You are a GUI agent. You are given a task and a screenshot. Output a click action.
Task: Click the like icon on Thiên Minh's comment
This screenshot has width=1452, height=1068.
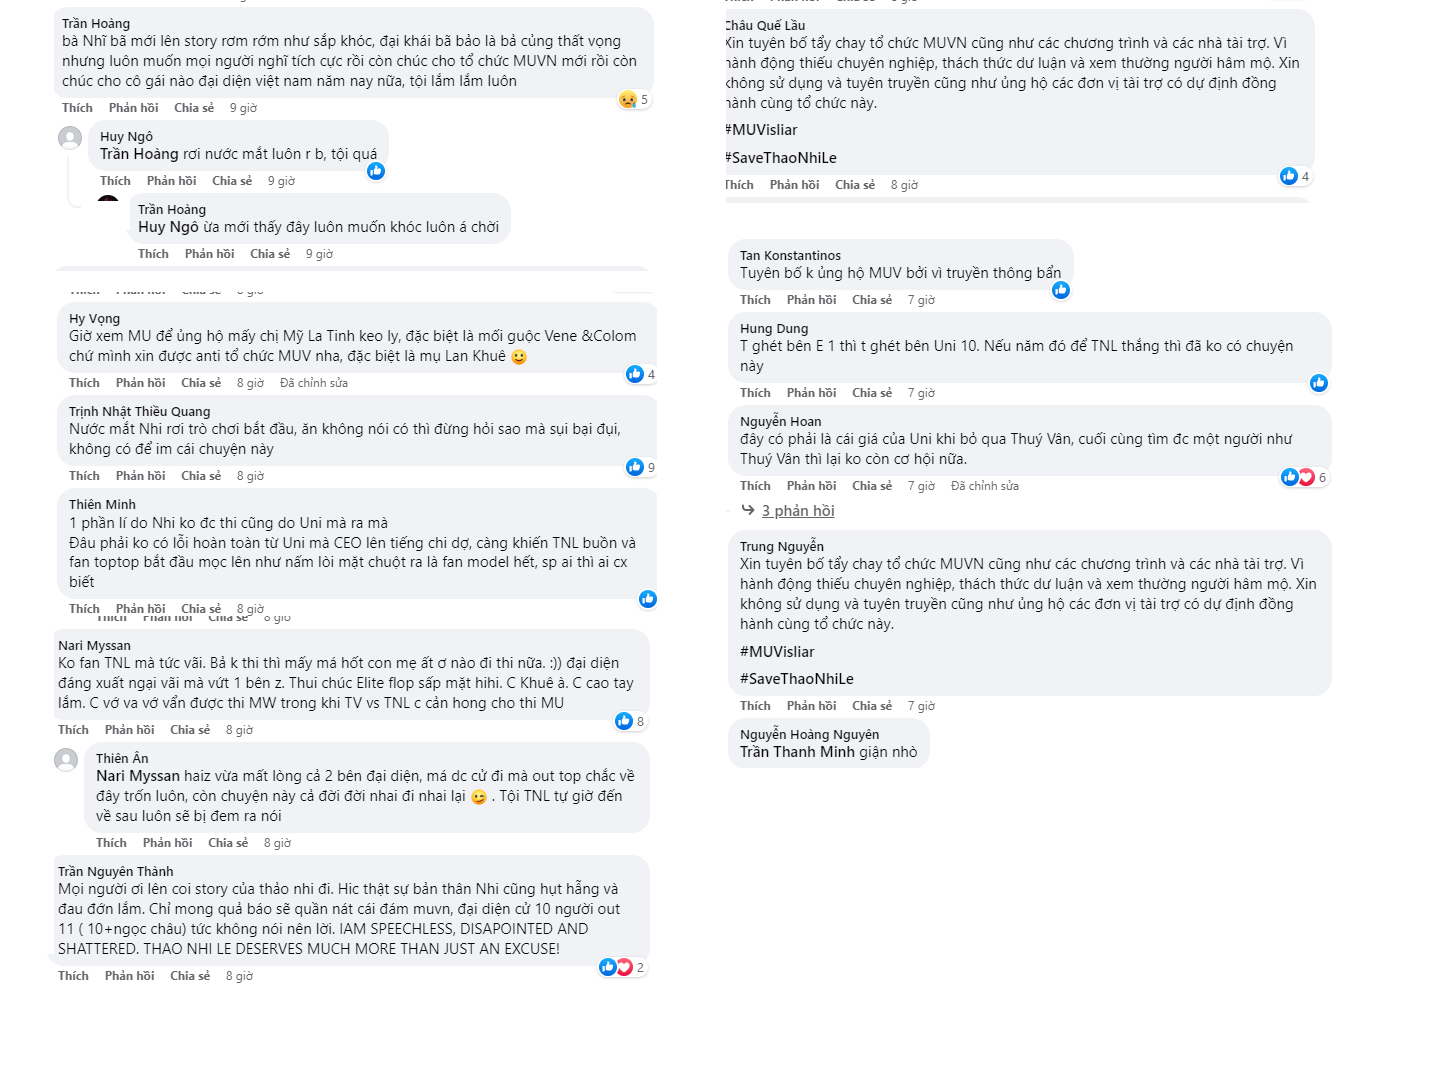point(648,599)
